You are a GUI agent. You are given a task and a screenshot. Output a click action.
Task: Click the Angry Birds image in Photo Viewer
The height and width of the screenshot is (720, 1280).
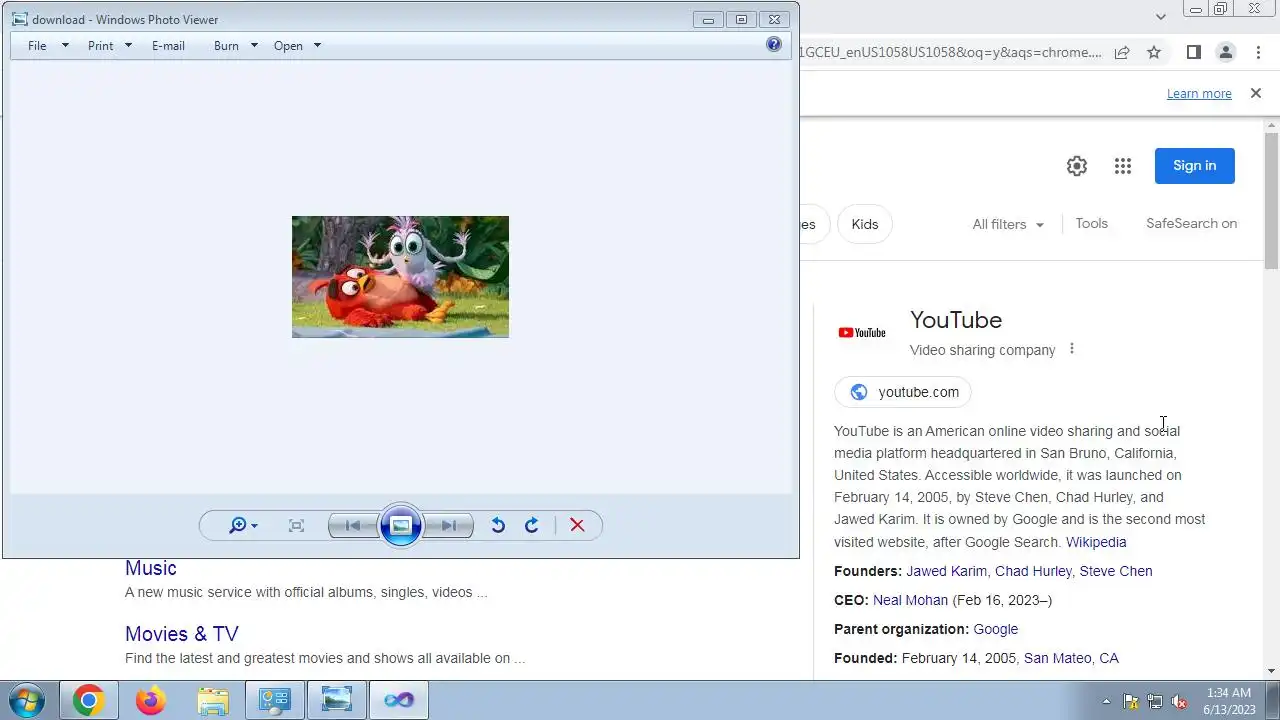click(400, 277)
